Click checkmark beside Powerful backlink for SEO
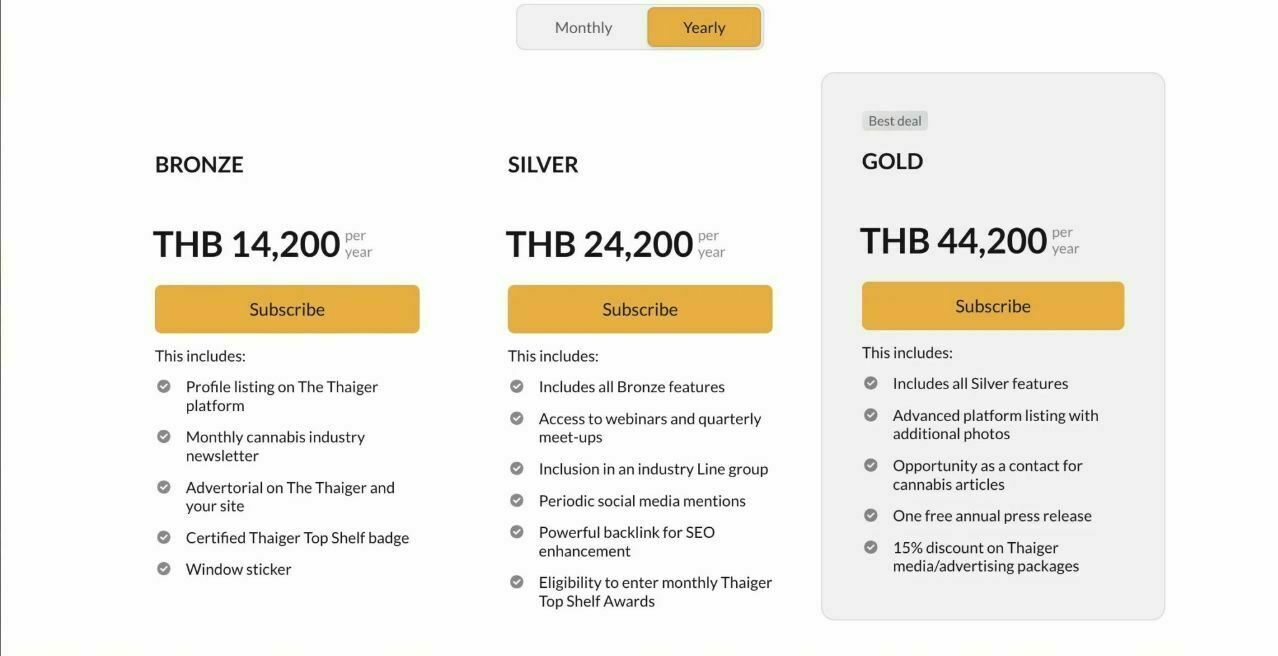 pos(517,532)
